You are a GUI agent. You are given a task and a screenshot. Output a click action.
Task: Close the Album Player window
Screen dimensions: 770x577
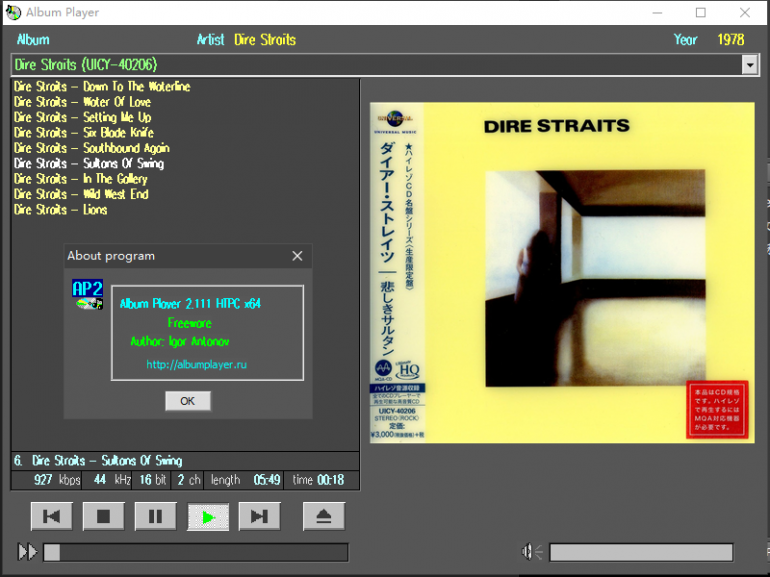pos(744,12)
